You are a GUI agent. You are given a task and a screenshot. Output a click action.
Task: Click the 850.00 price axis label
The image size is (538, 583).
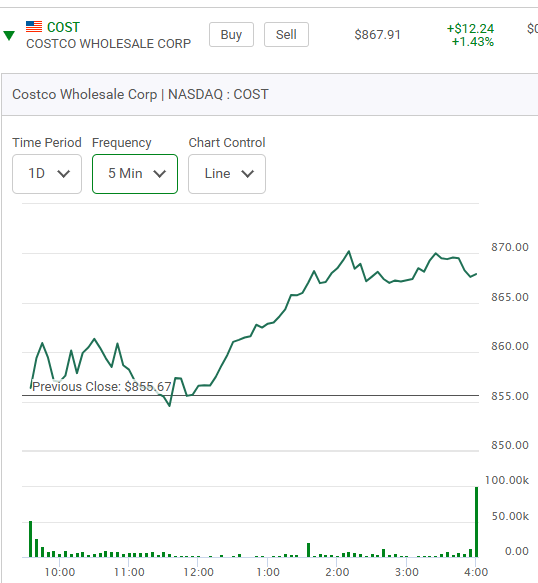[510, 445]
